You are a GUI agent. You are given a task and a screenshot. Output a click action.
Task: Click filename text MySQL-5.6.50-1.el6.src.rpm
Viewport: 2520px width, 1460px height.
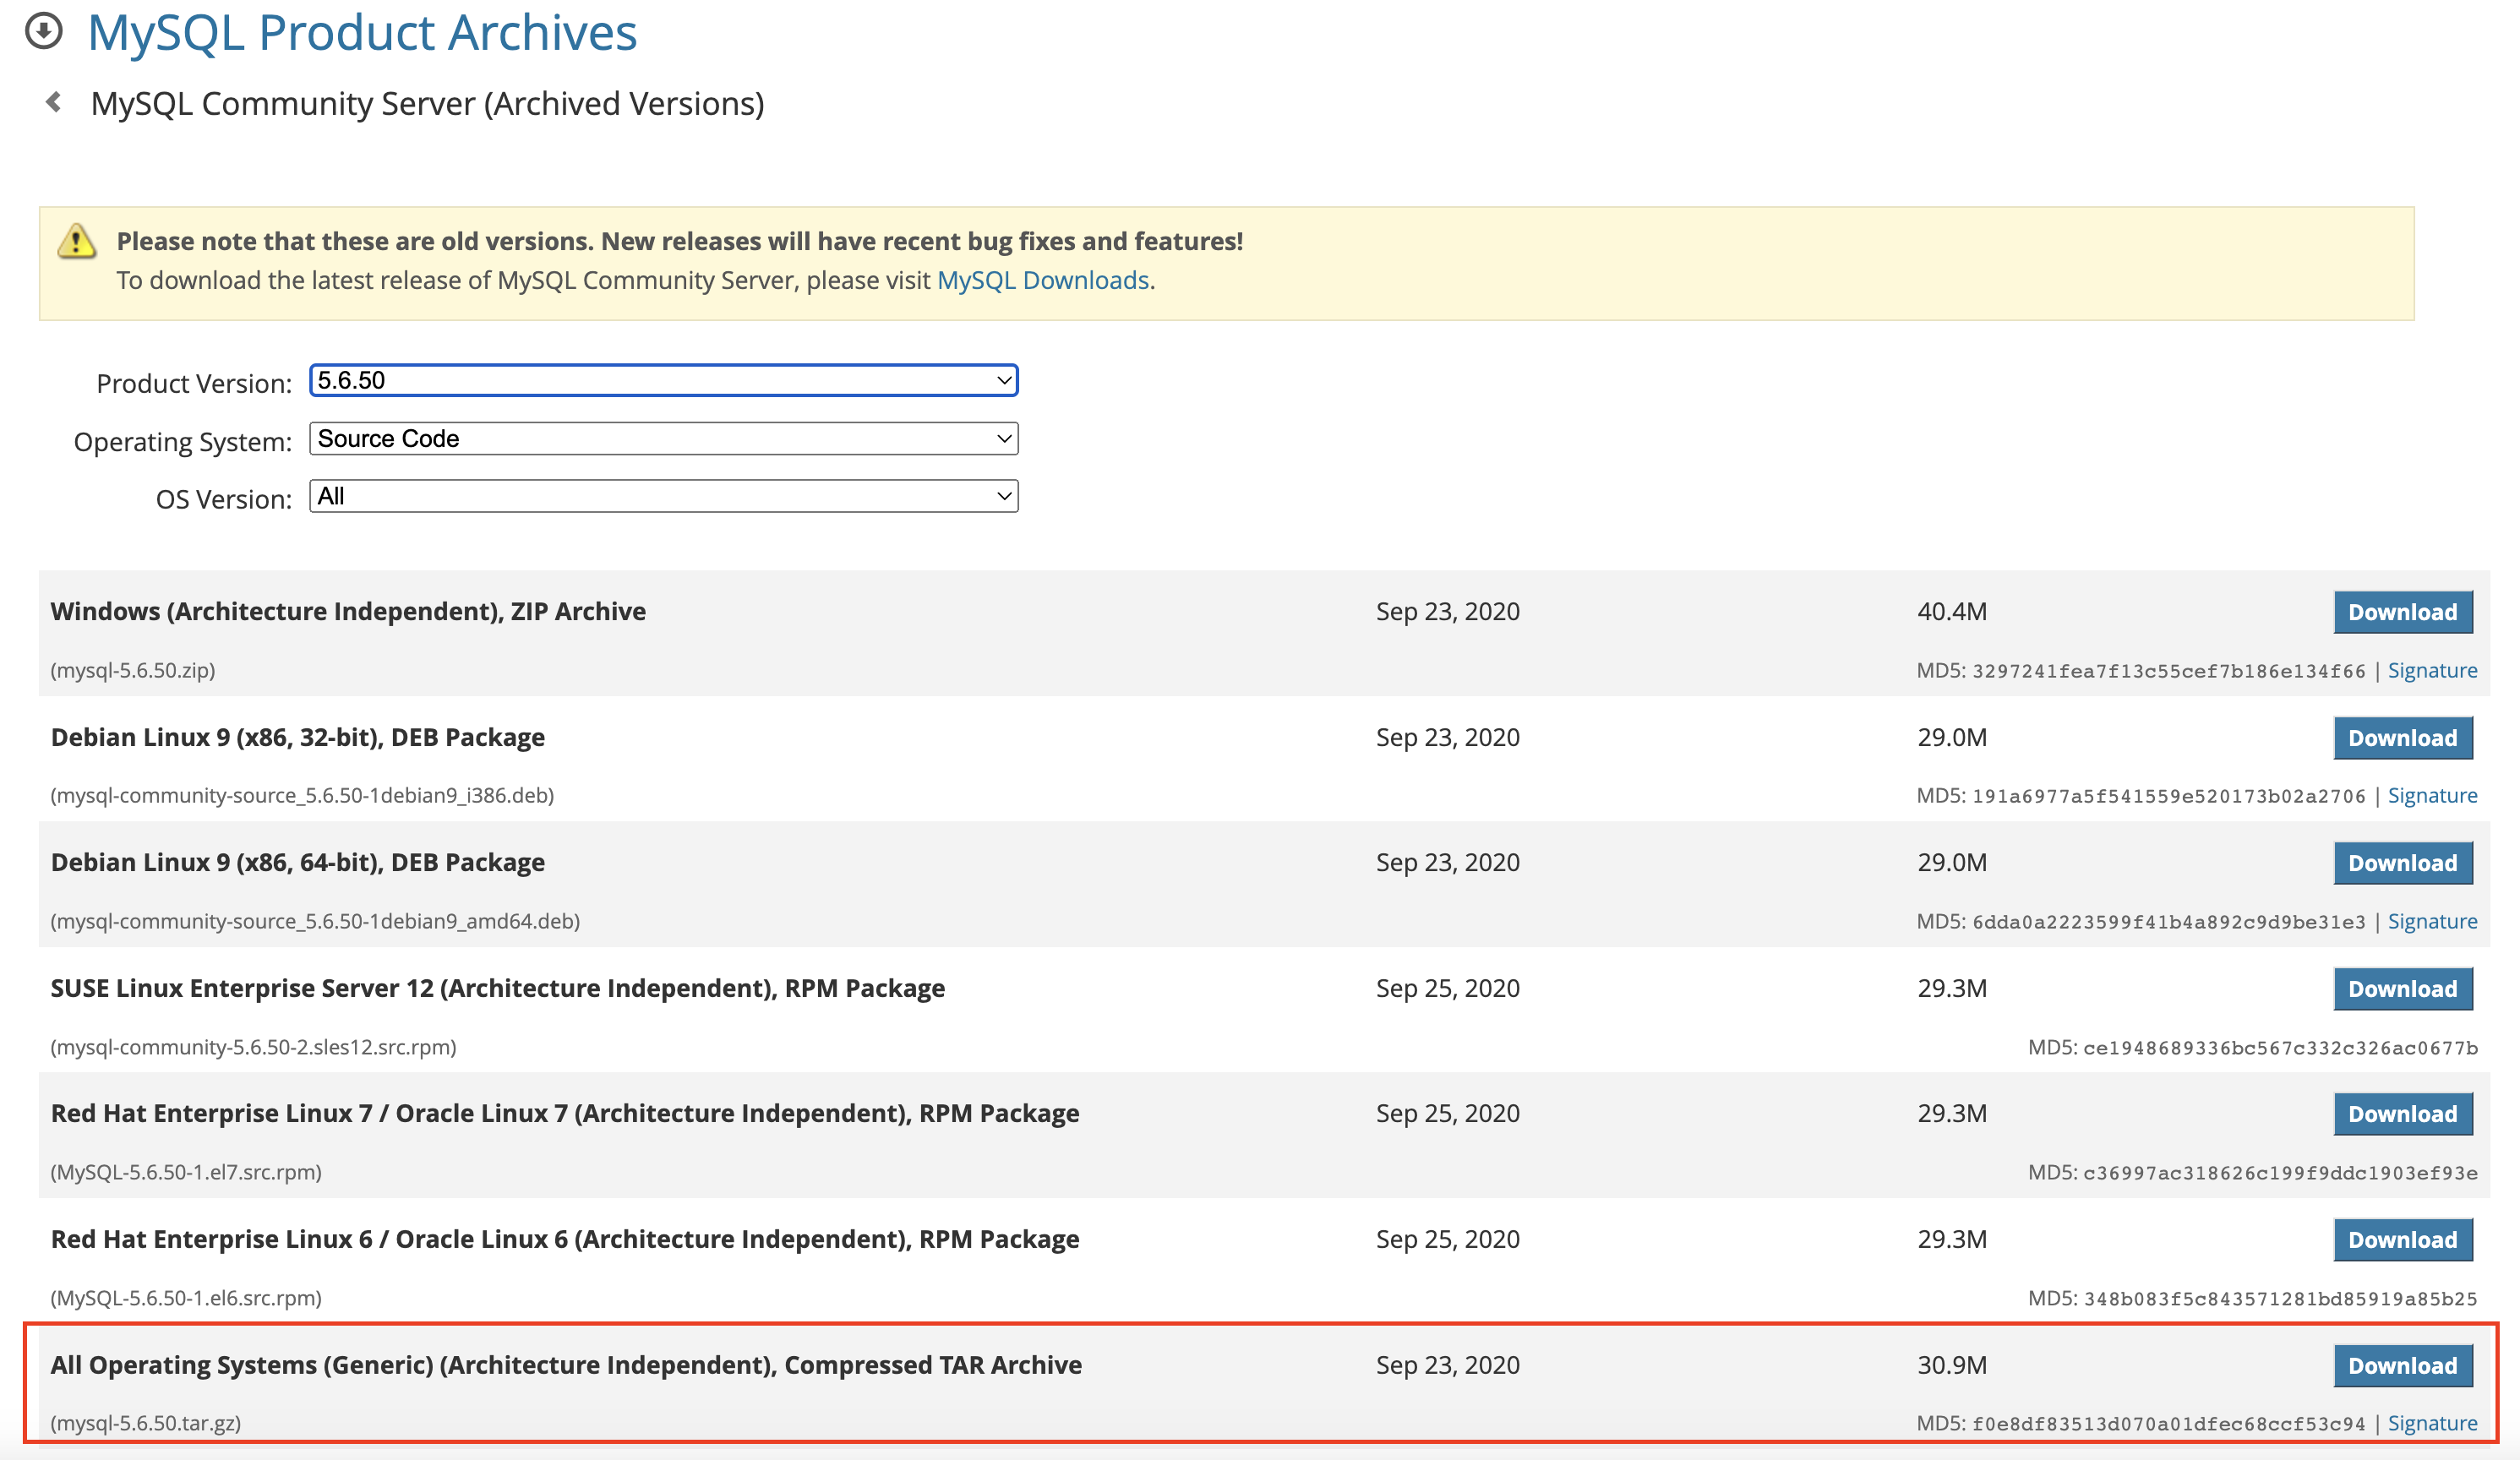coord(186,1298)
